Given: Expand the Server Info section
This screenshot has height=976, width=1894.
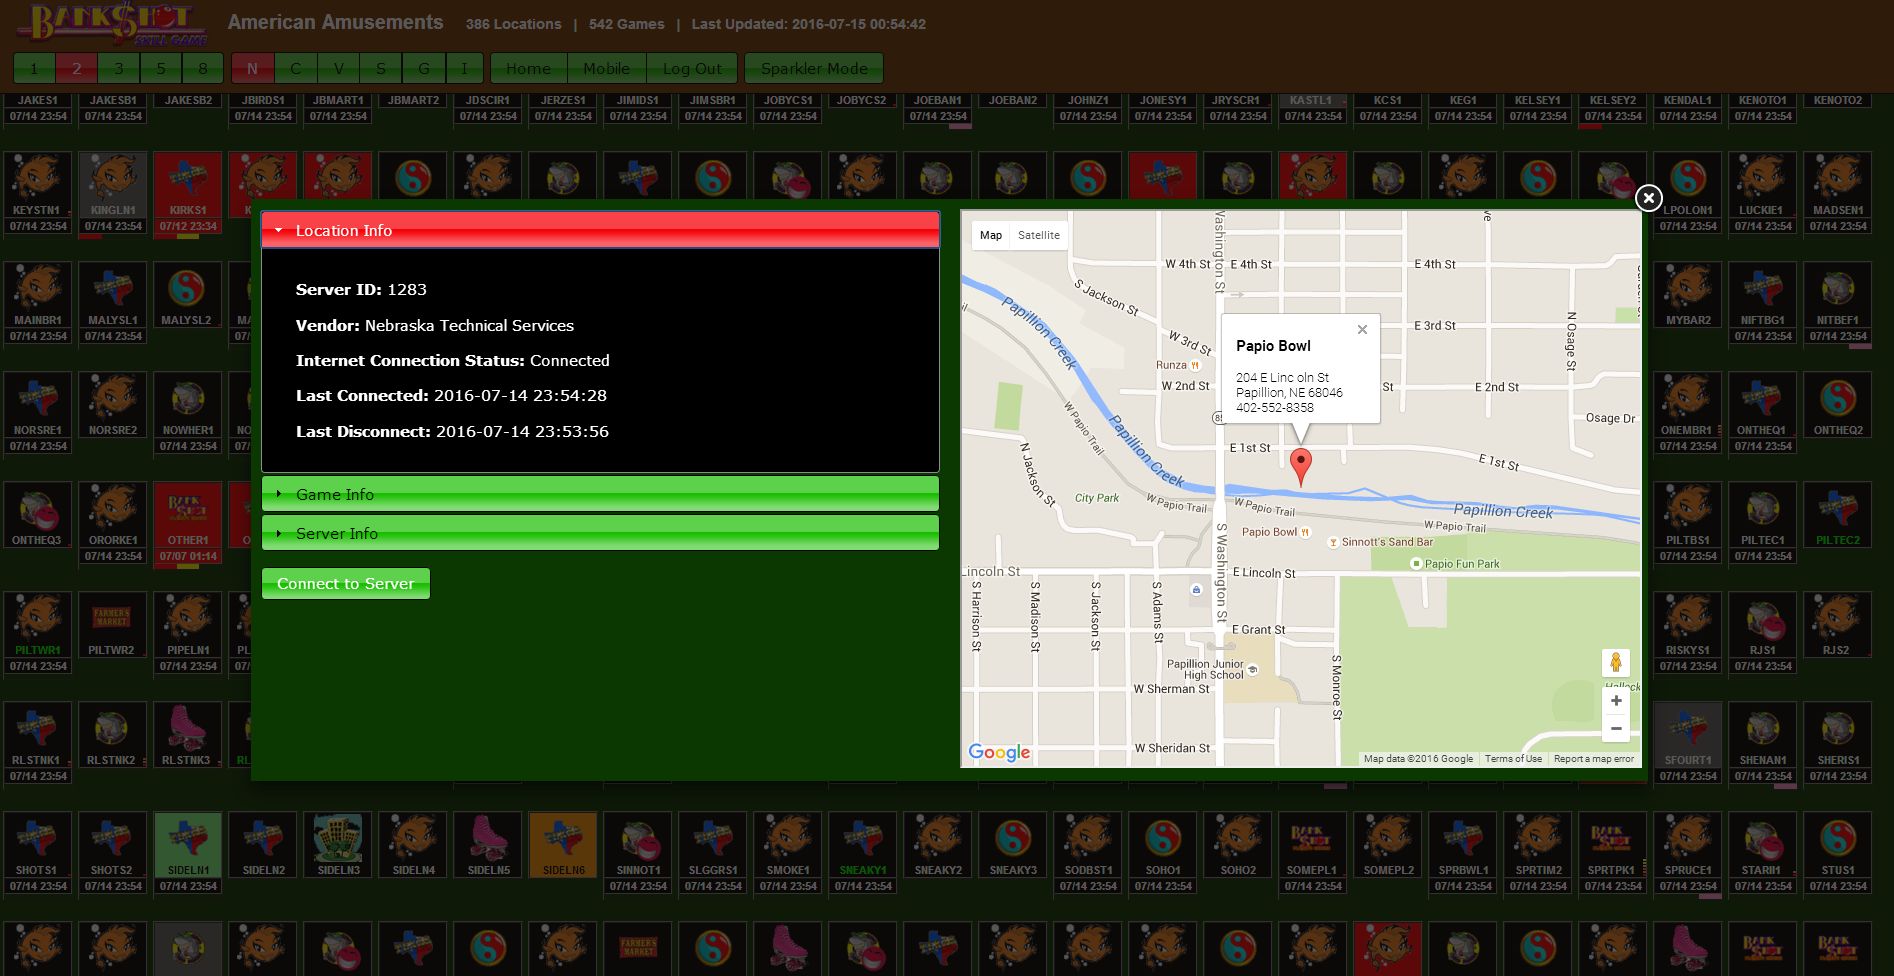Looking at the screenshot, I should coord(600,533).
